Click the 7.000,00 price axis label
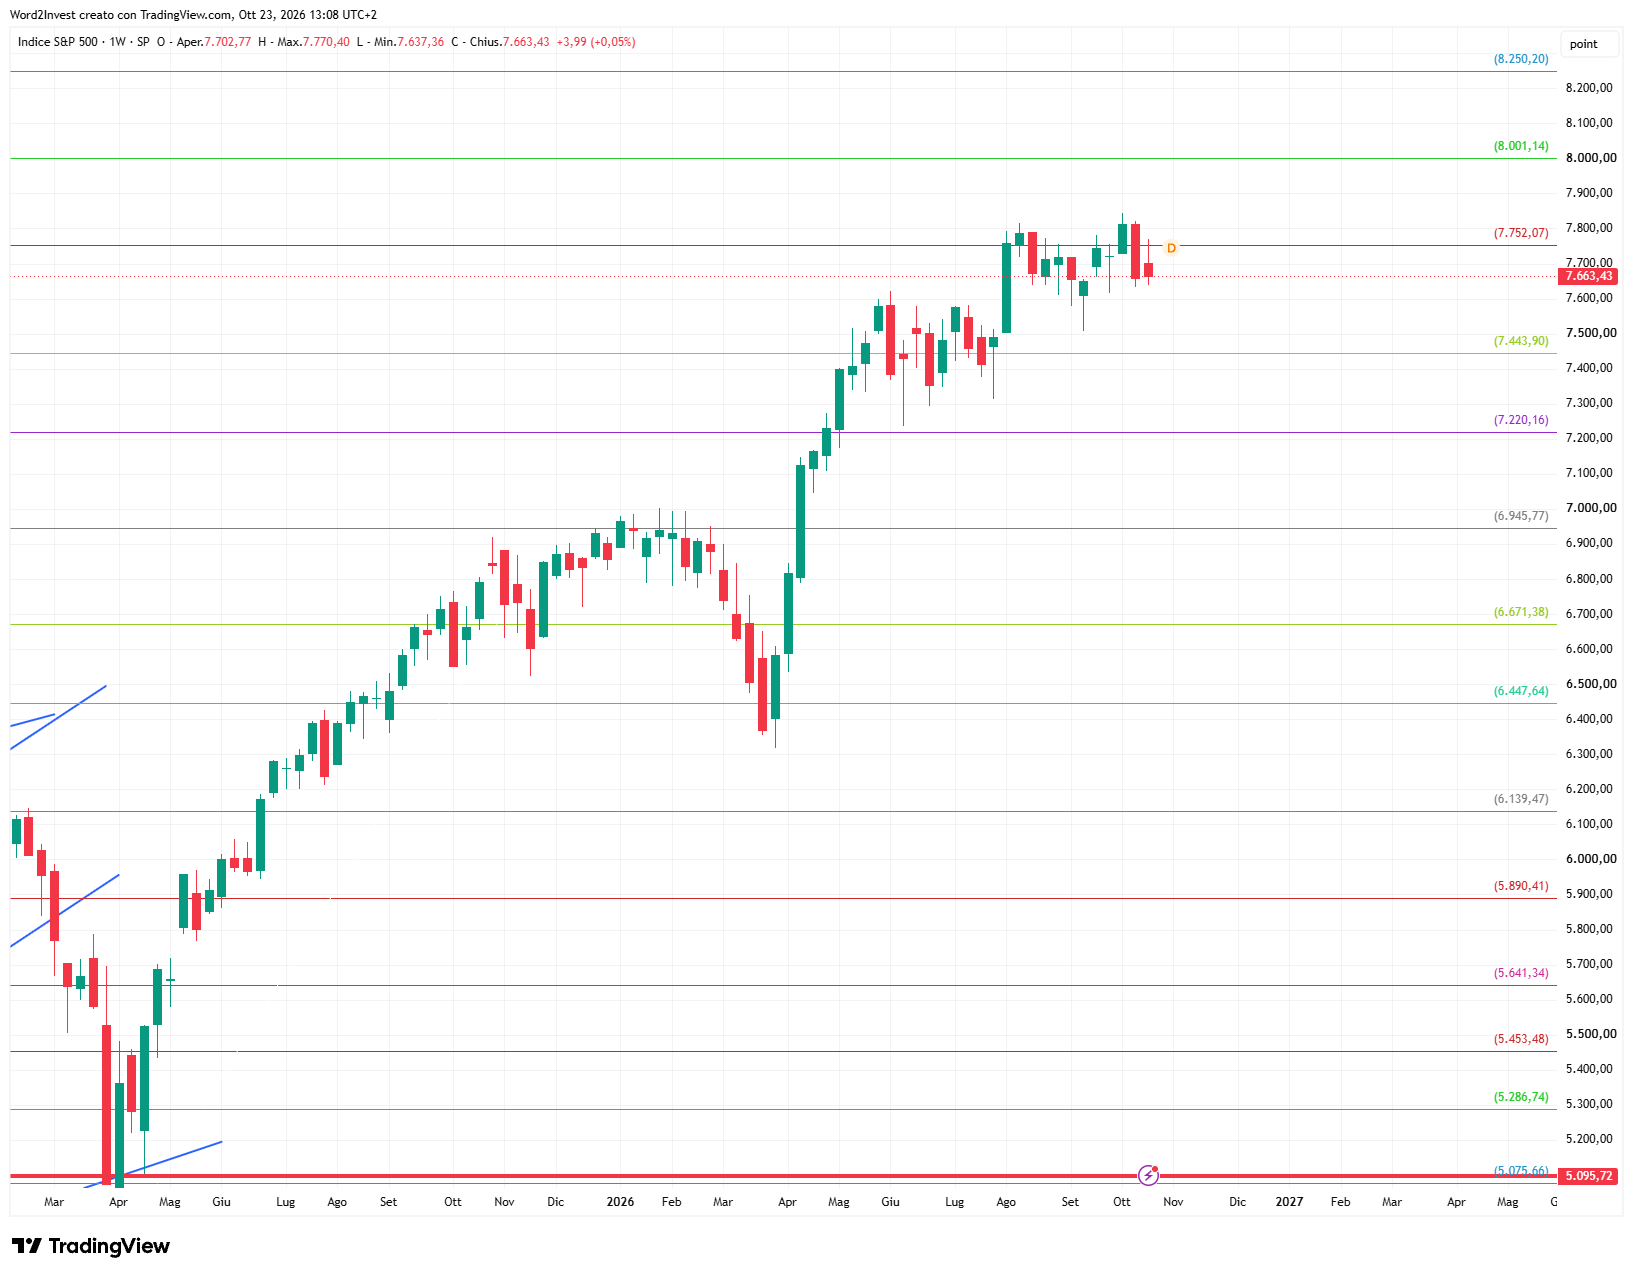Image resolution: width=1633 pixels, height=1276 pixels. tap(1591, 508)
